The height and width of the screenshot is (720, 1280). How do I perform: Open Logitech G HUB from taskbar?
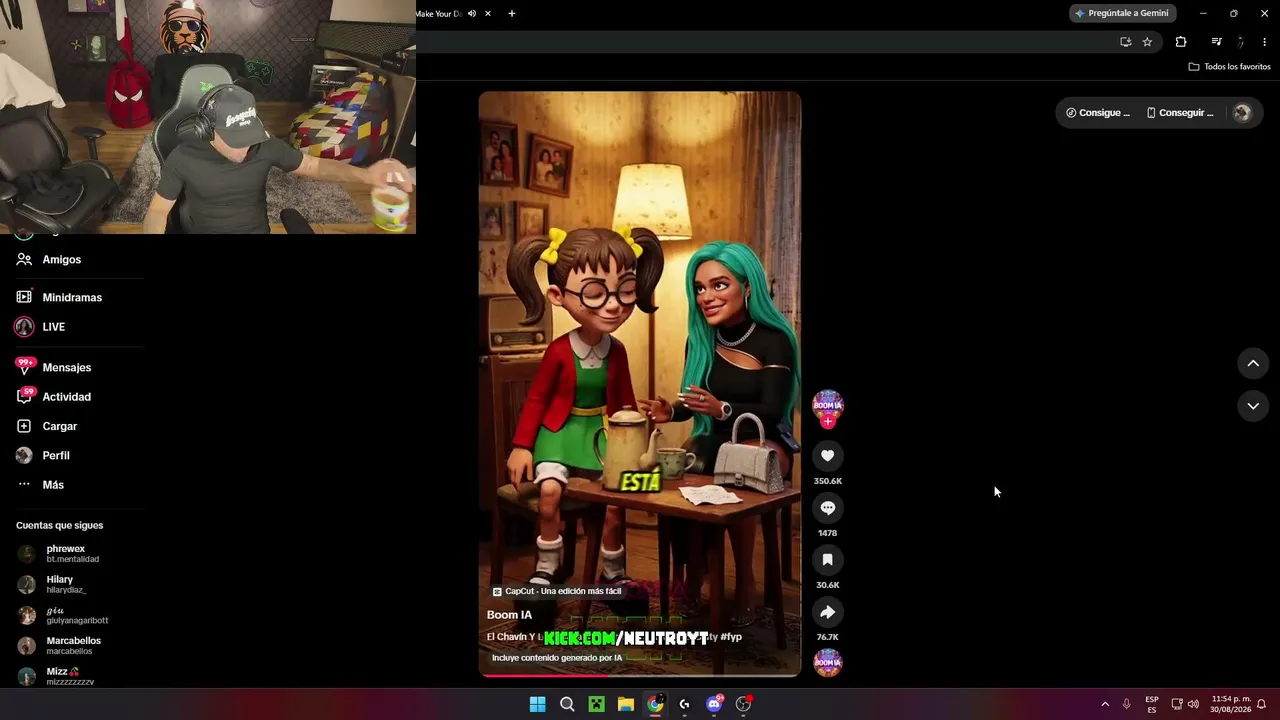tap(684, 704)
